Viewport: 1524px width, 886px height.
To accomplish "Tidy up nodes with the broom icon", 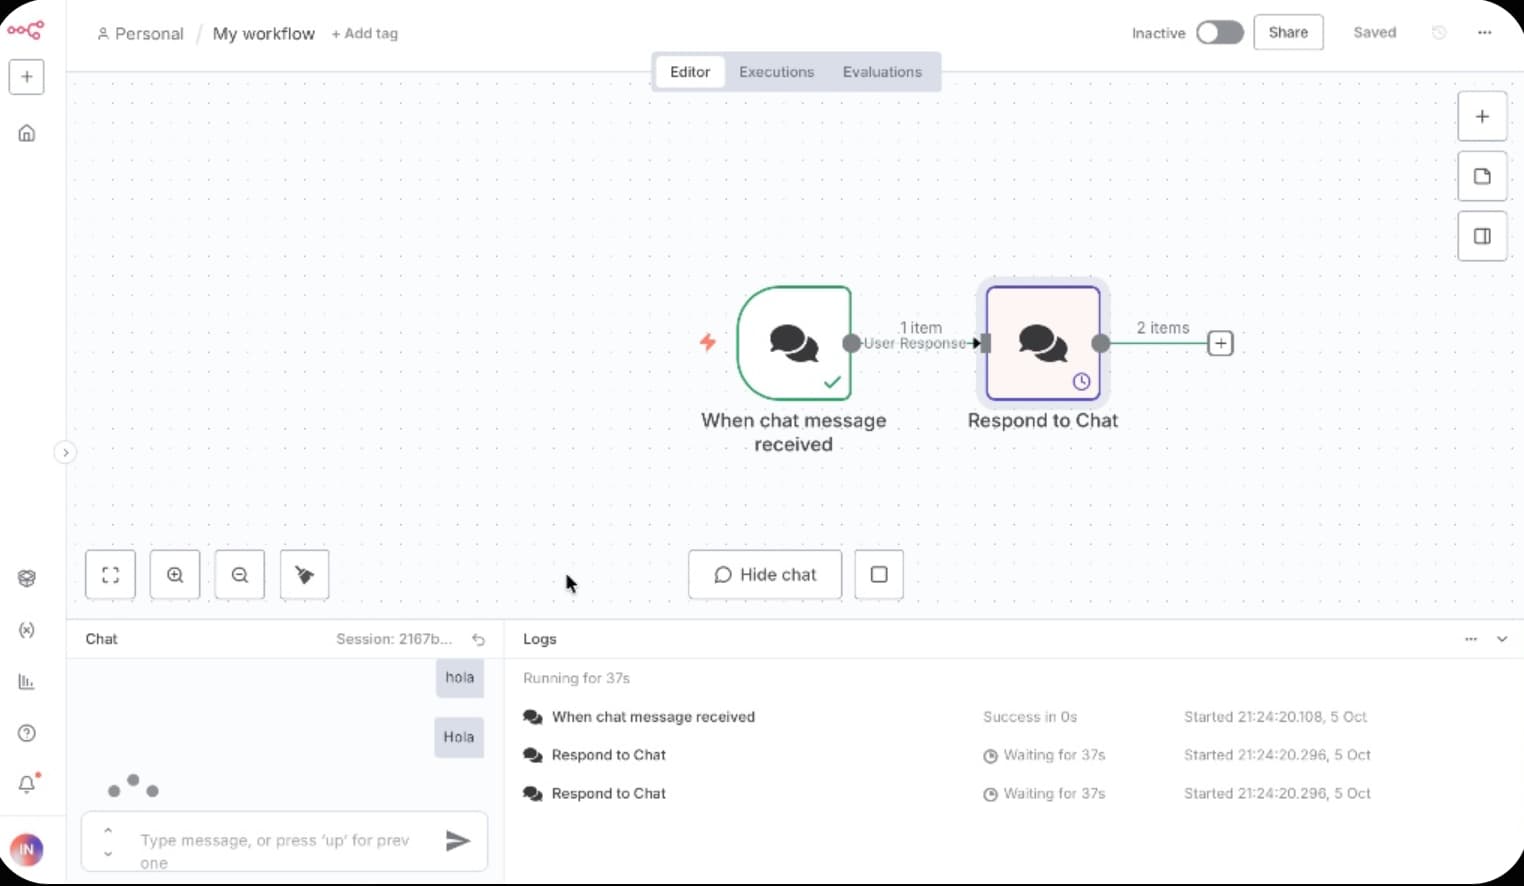I will pos(305,575).
